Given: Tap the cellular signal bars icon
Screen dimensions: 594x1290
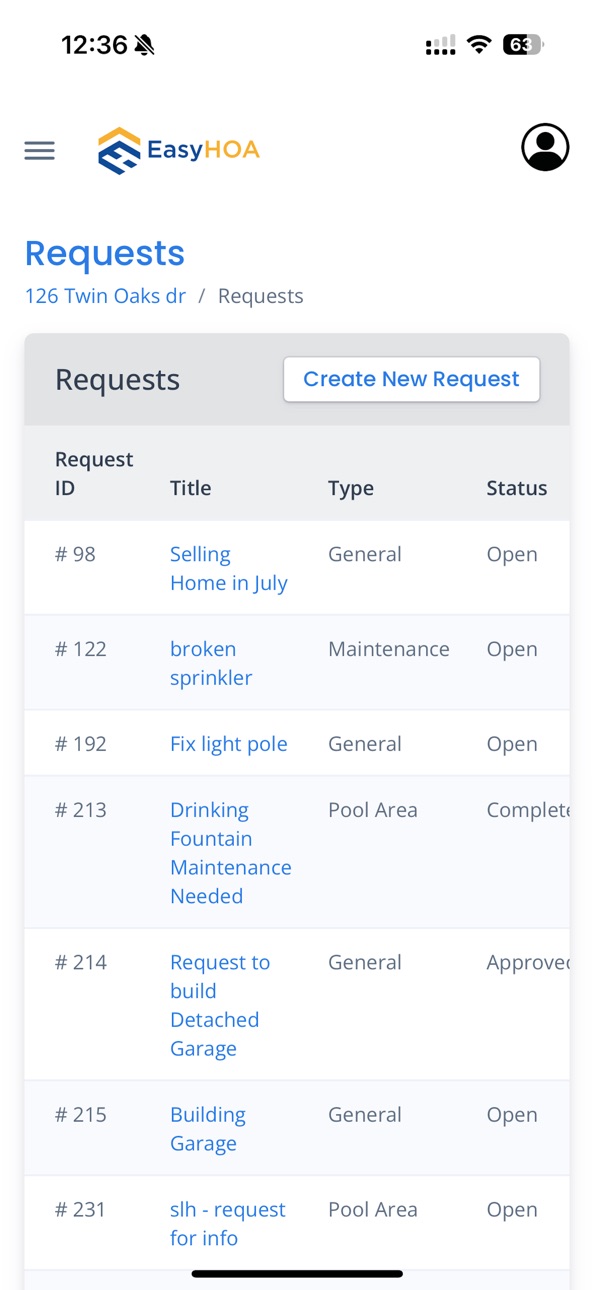Looking at the screenshot, I should coord(440,45).
